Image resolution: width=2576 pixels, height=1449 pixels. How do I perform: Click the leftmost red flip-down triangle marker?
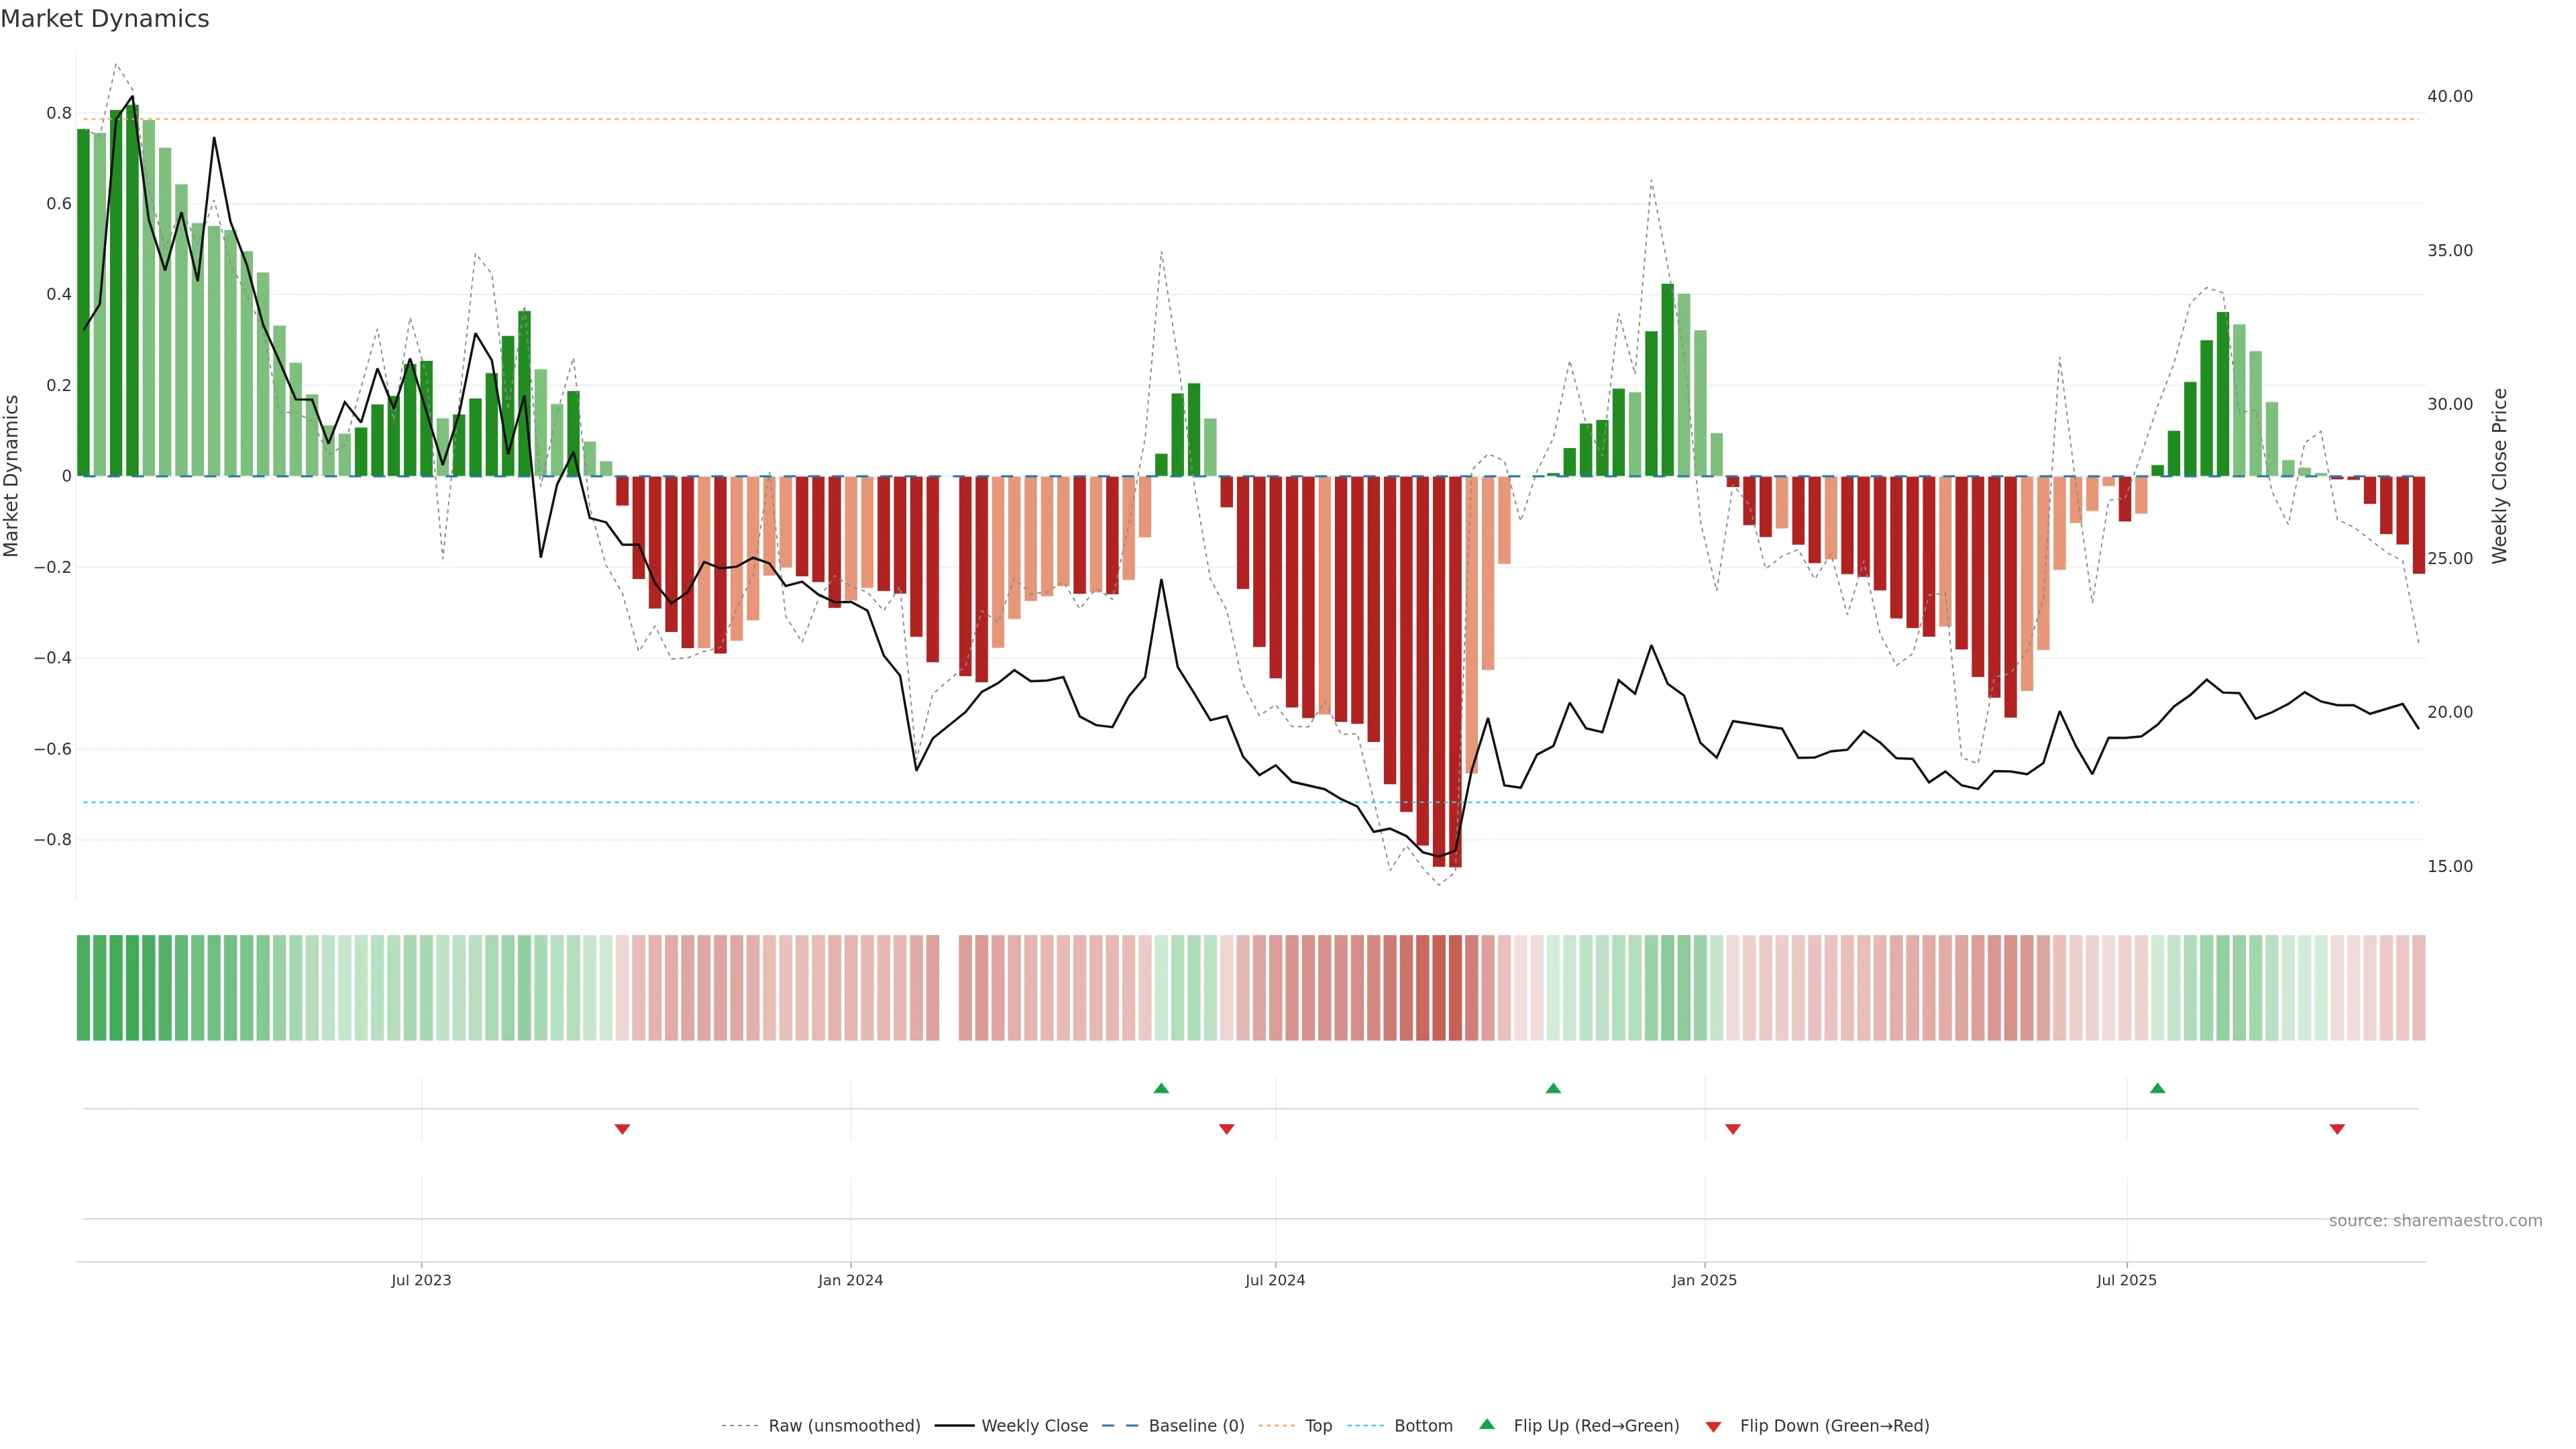622,1129
